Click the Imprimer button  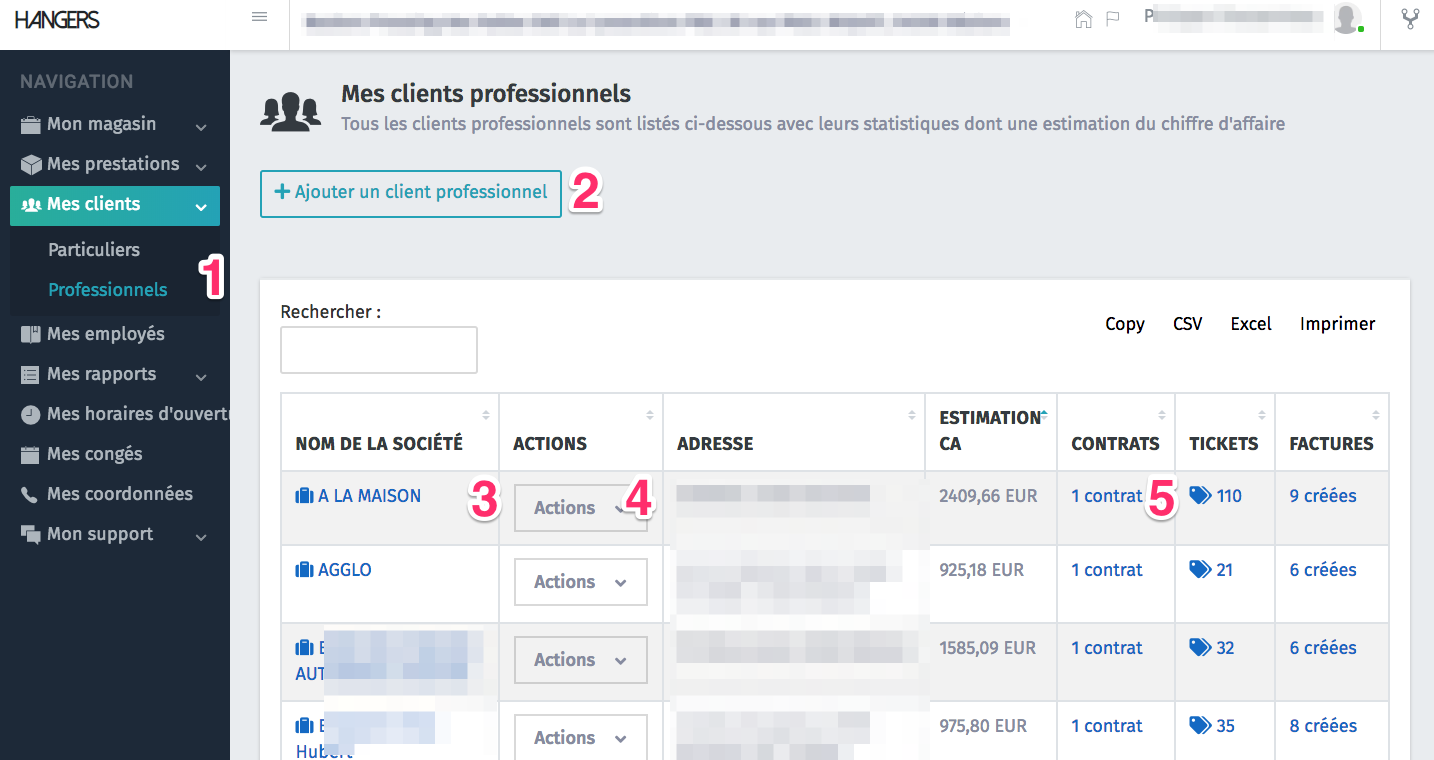[1338, 324]
